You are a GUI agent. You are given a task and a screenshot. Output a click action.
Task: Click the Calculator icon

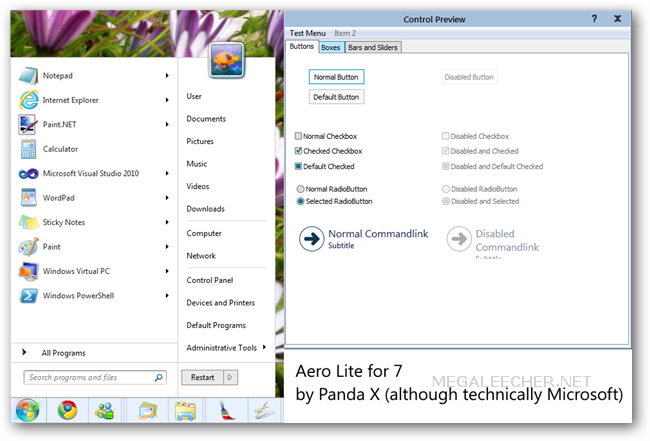(x=28, y=149)
